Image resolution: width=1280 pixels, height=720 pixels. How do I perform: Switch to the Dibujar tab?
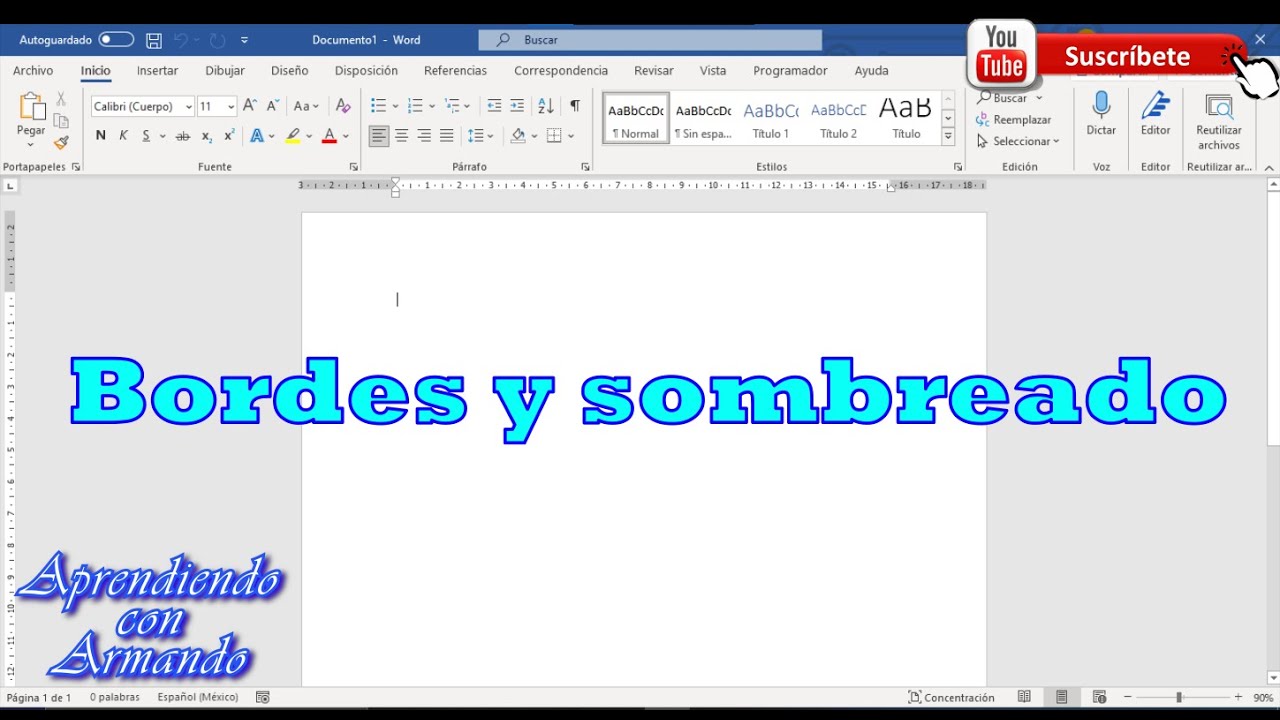pyautogui.click(x=225, y=71)
